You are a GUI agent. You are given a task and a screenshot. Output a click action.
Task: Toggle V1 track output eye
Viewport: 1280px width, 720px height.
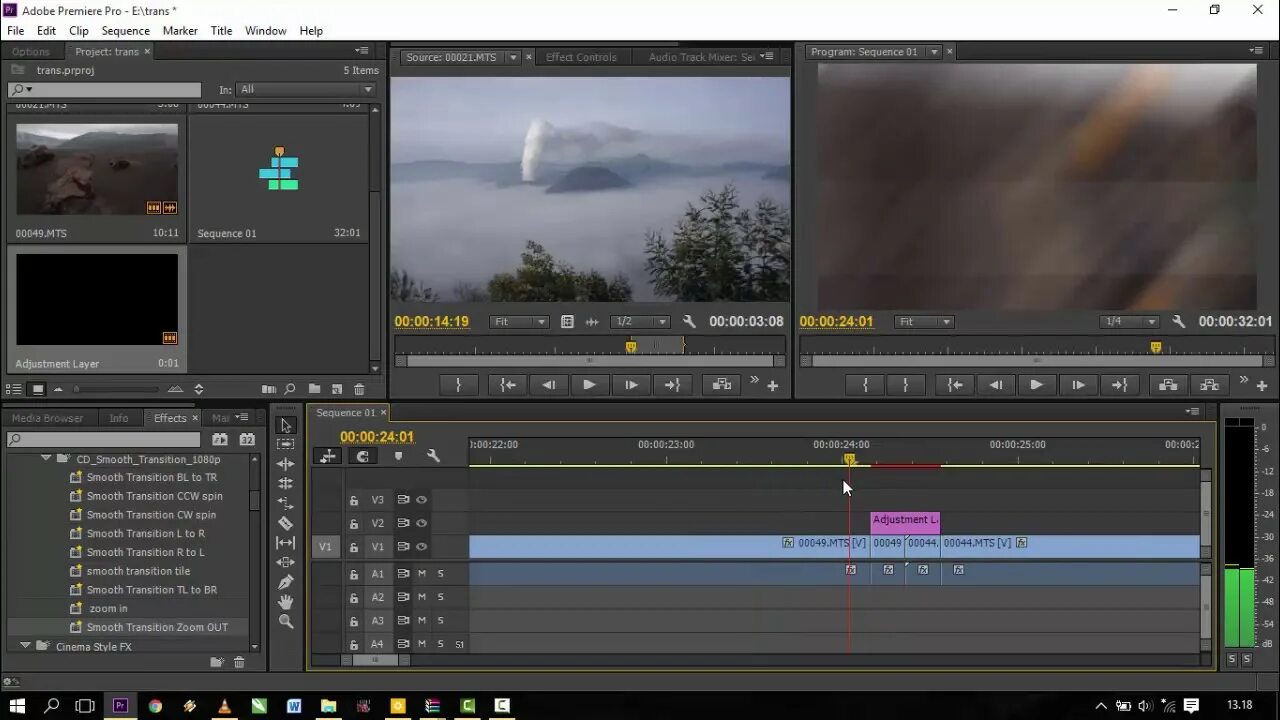tap(422, 547)
